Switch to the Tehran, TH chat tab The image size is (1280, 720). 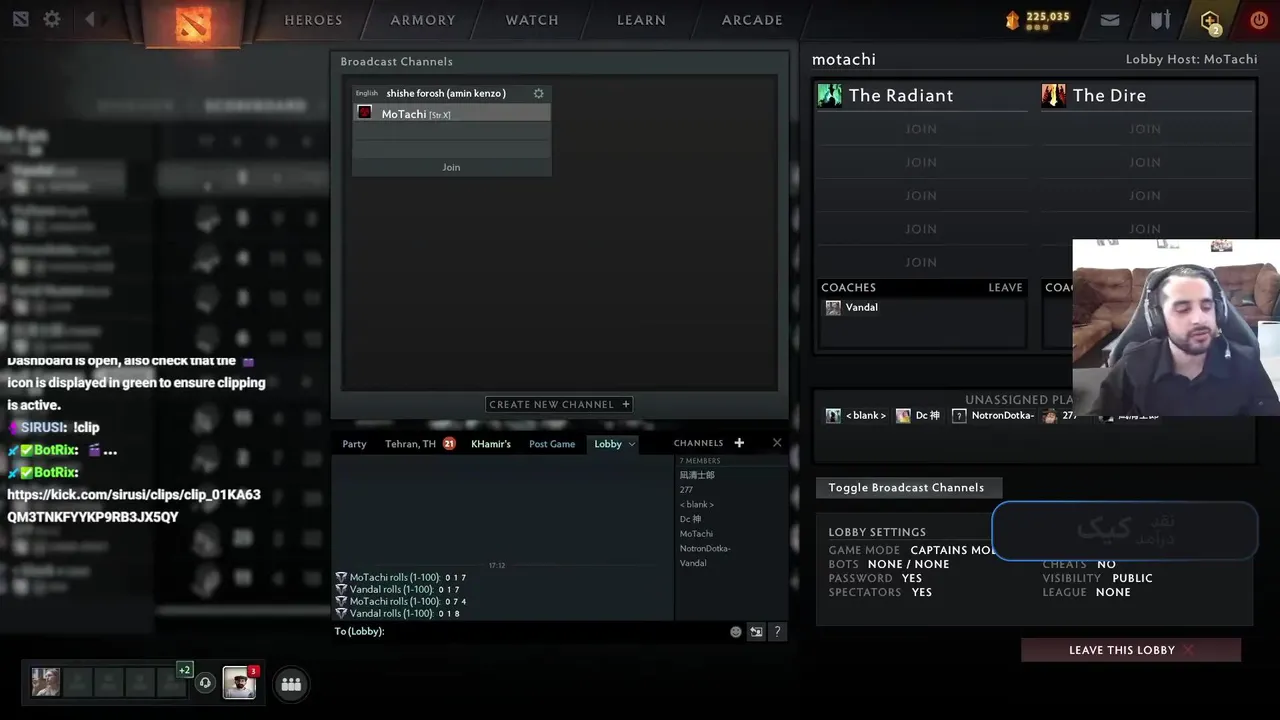tap(410, 444)
